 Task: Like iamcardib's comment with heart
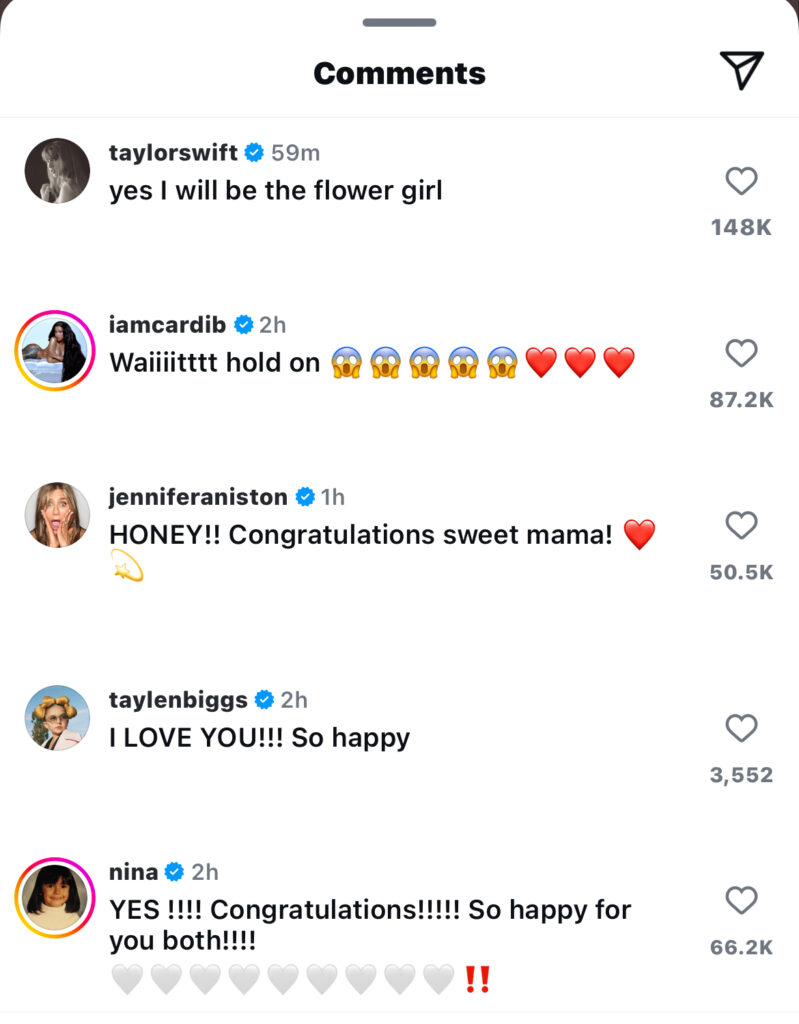741,353
